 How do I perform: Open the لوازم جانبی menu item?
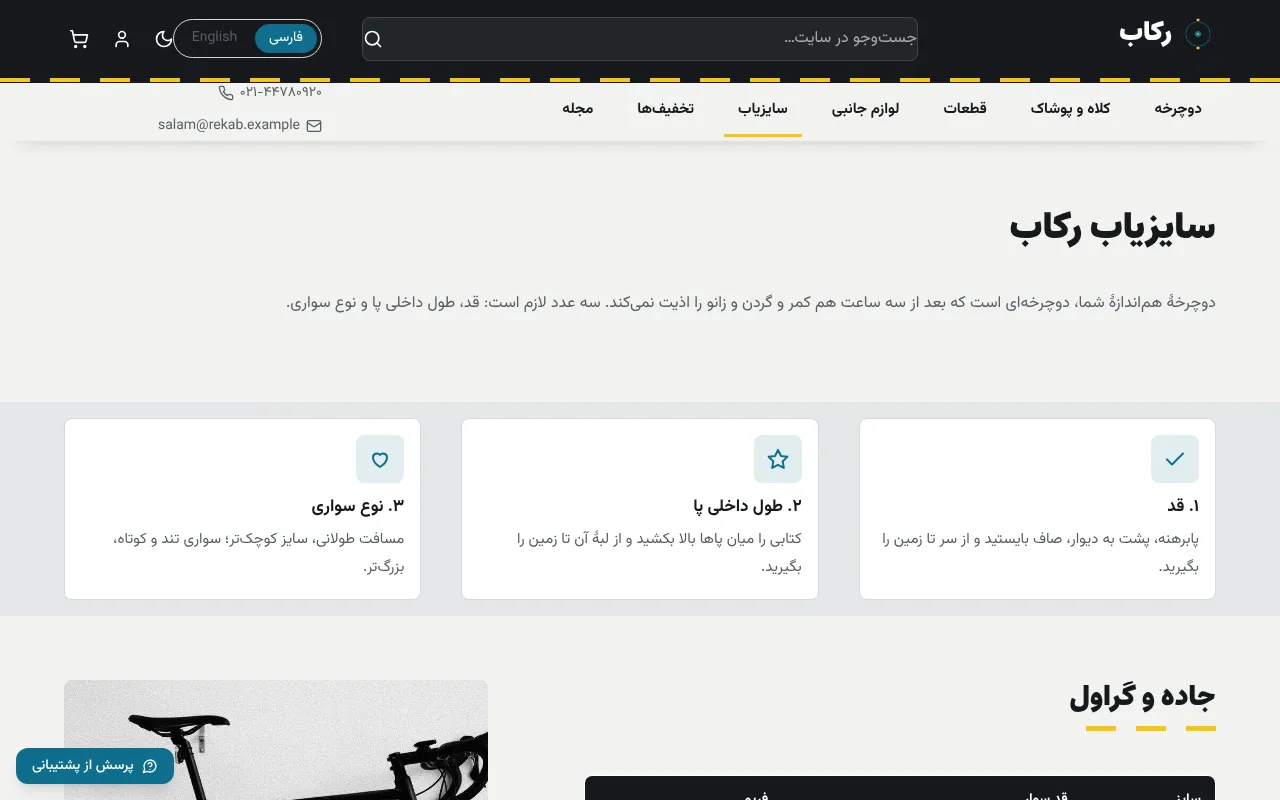coord(866,109)
